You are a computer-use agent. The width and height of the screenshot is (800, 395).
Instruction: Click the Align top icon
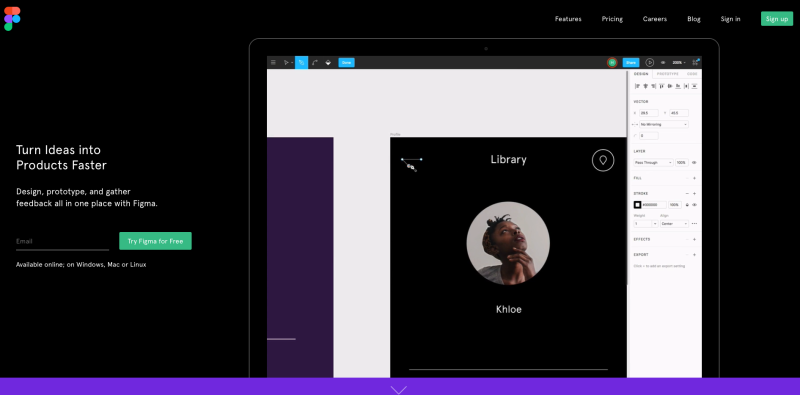tap(661, 86)
